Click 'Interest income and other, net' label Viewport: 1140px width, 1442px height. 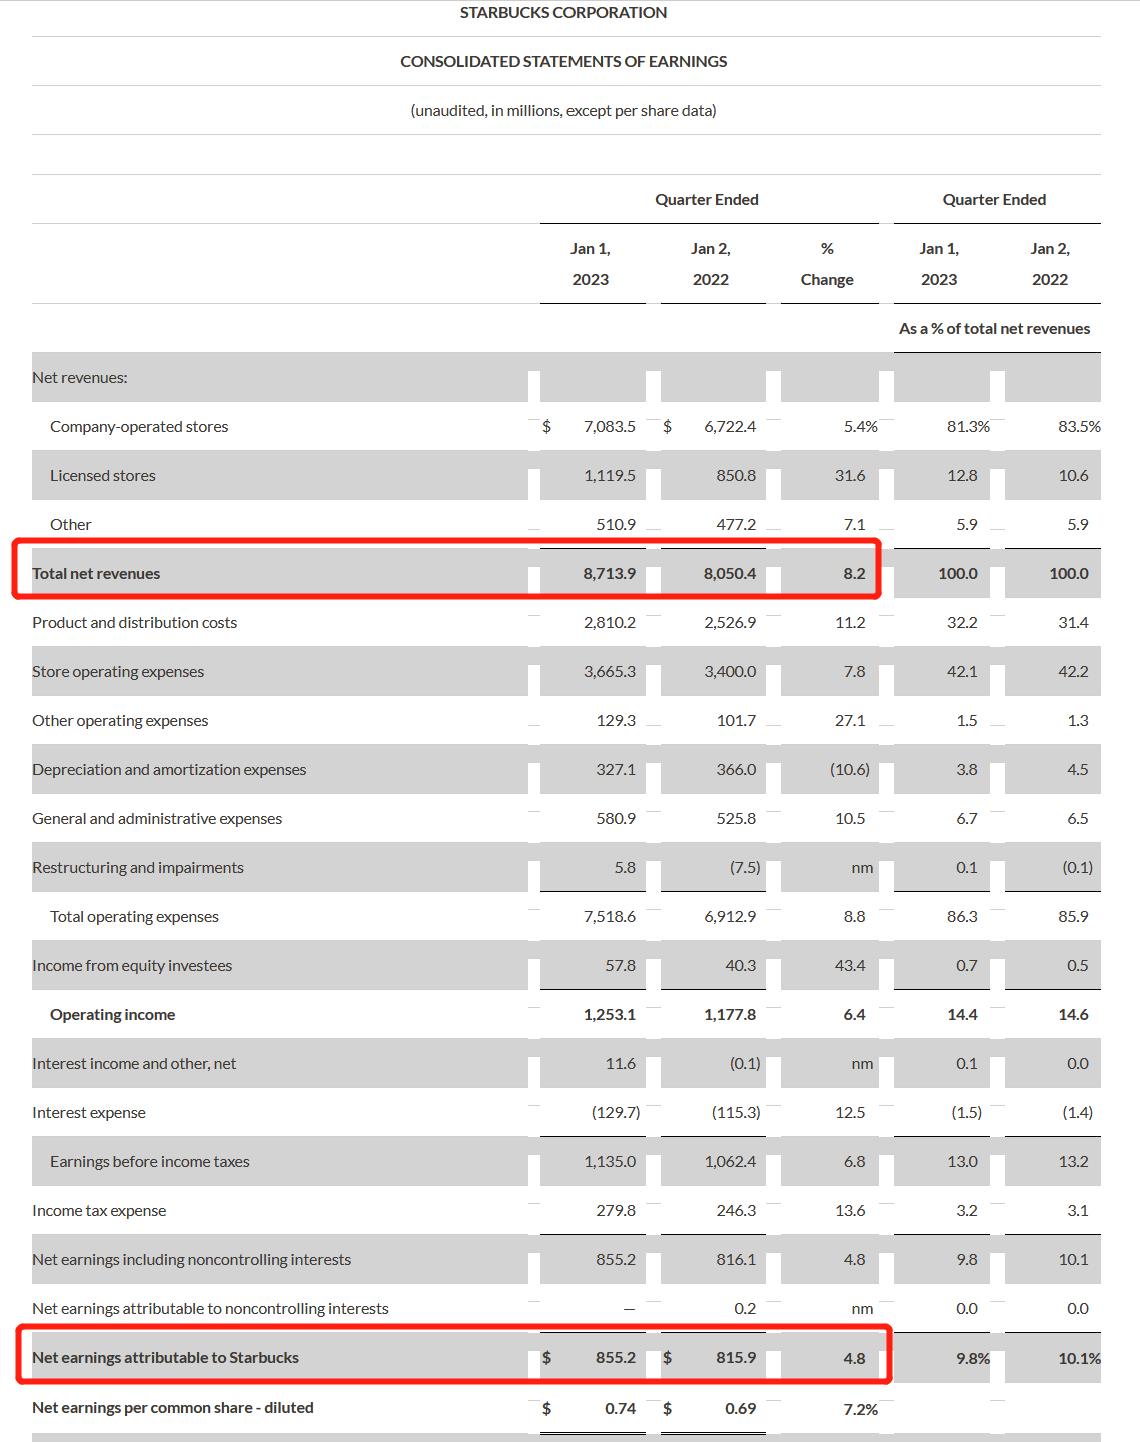coord(134,1064)
